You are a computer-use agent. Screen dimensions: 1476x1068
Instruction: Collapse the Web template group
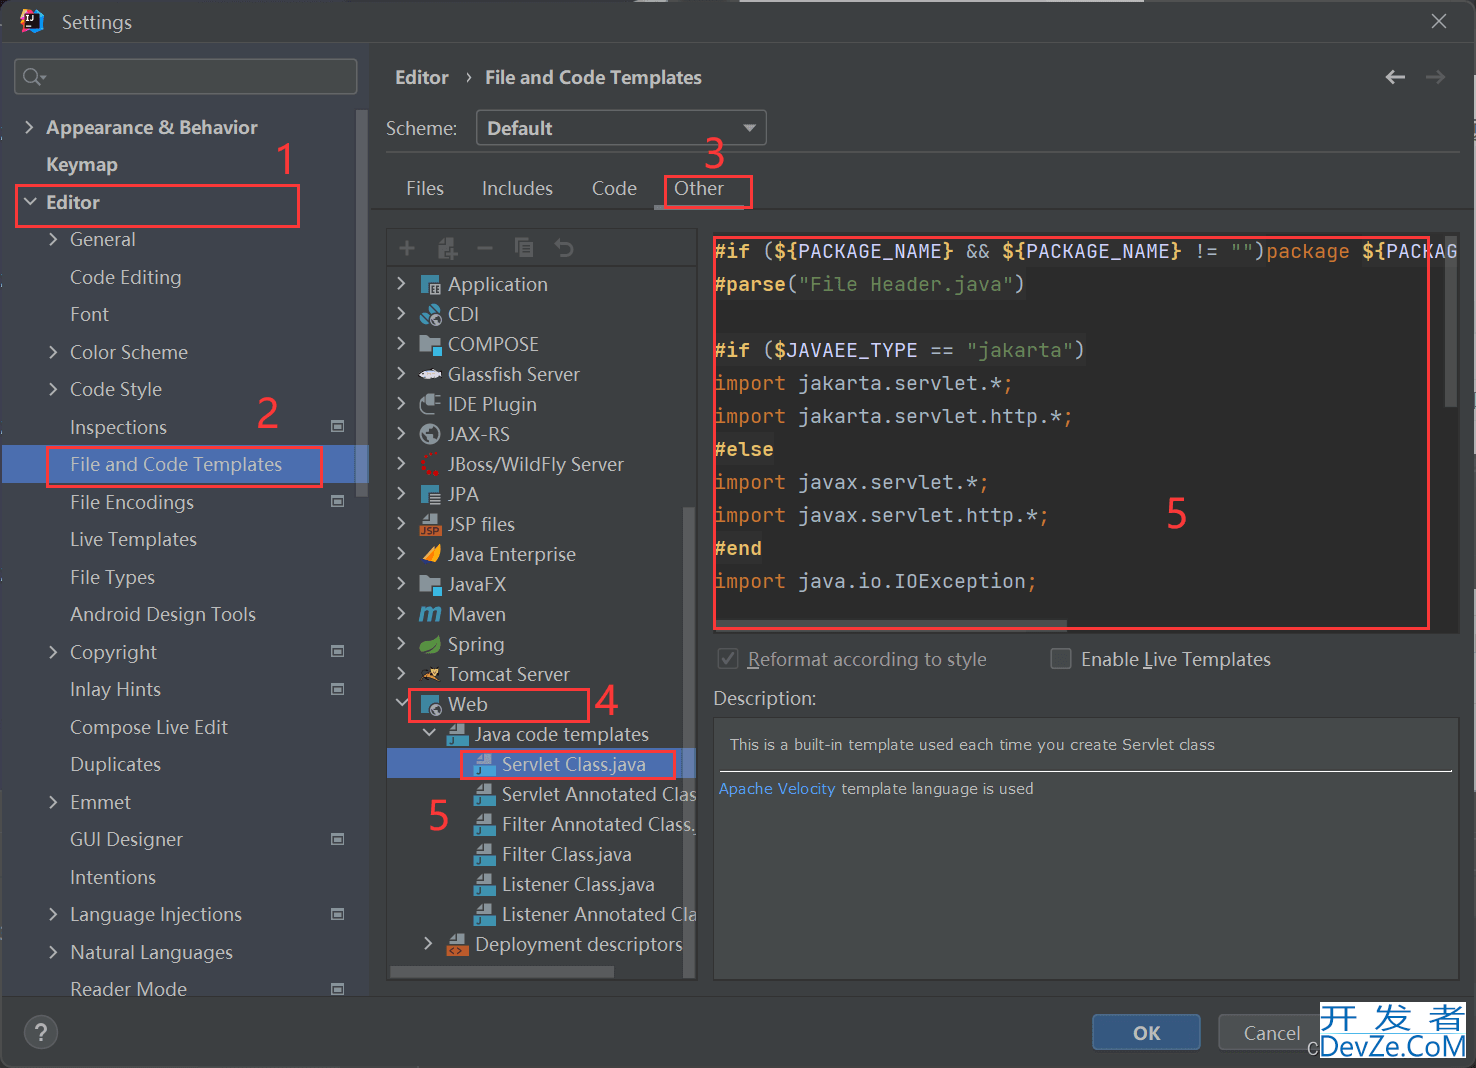pyautogui.click(x=402, y=704)
